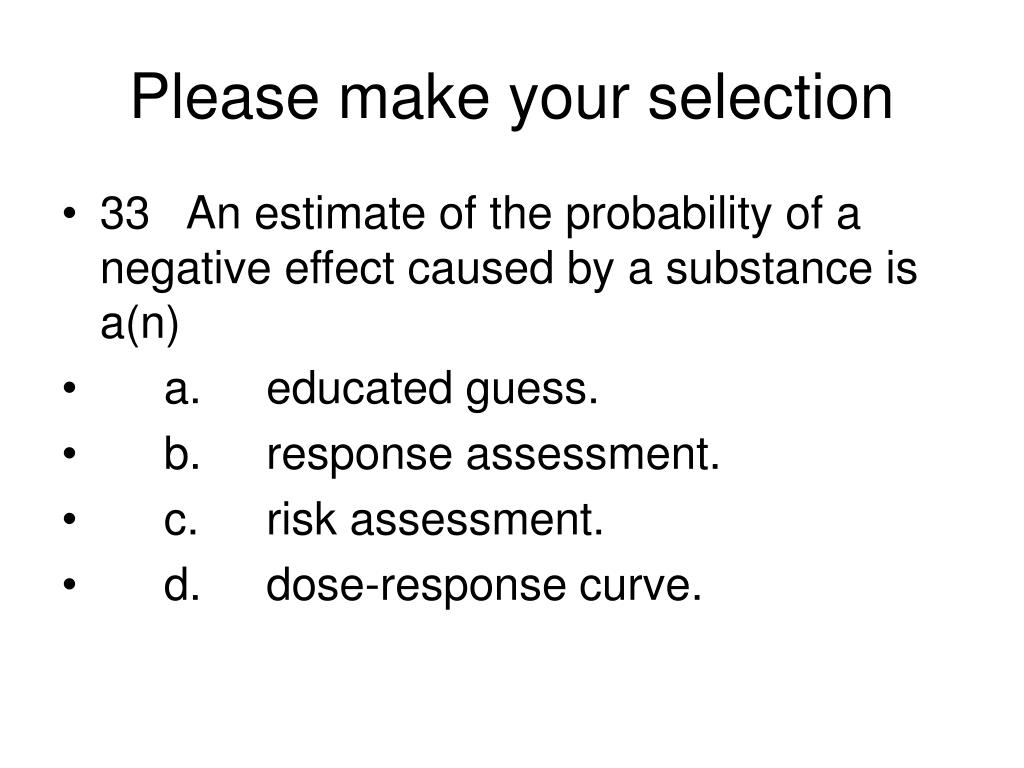
Task: Click the question number 33
Action: tap(124, 214)
